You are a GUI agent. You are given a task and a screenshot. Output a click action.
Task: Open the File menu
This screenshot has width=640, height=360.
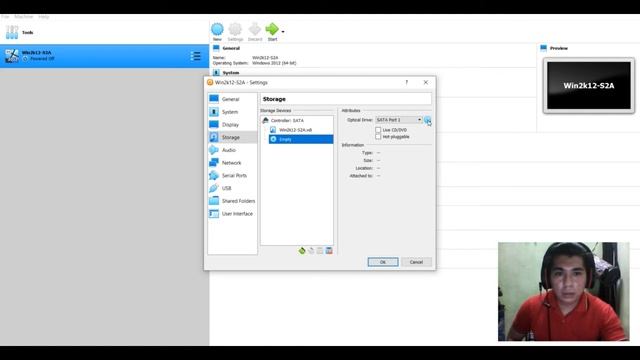tap(5, 17)
